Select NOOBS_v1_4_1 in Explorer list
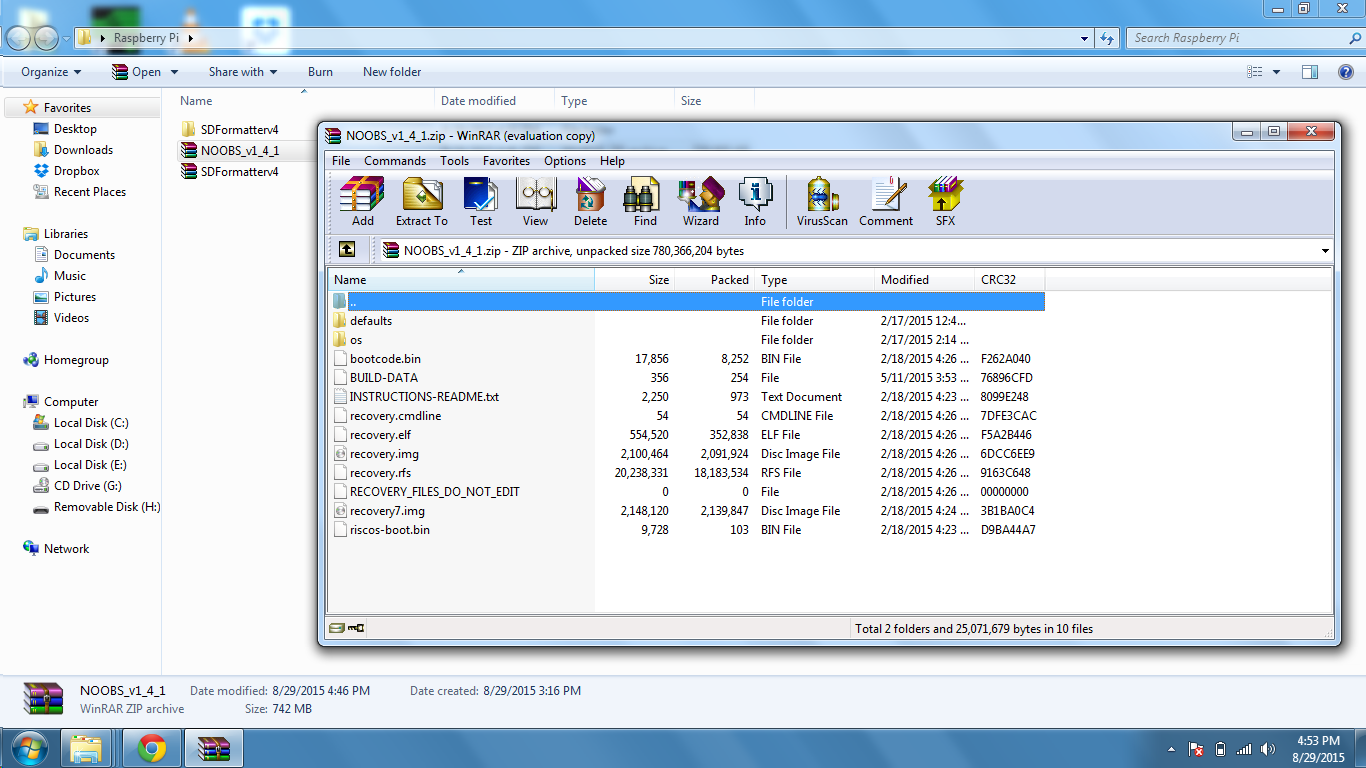Image resolution: width=1366 pixels, height=768 pixels. 239,151
